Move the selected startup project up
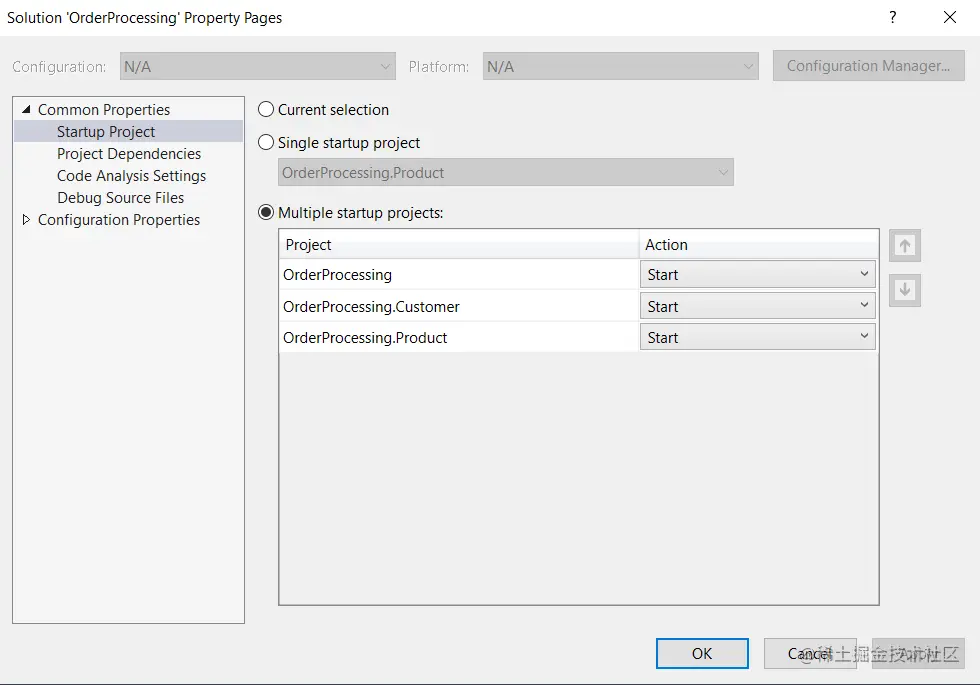Viewport: 980px width, 685px height. pyautogui.click(x=904, y=245)
